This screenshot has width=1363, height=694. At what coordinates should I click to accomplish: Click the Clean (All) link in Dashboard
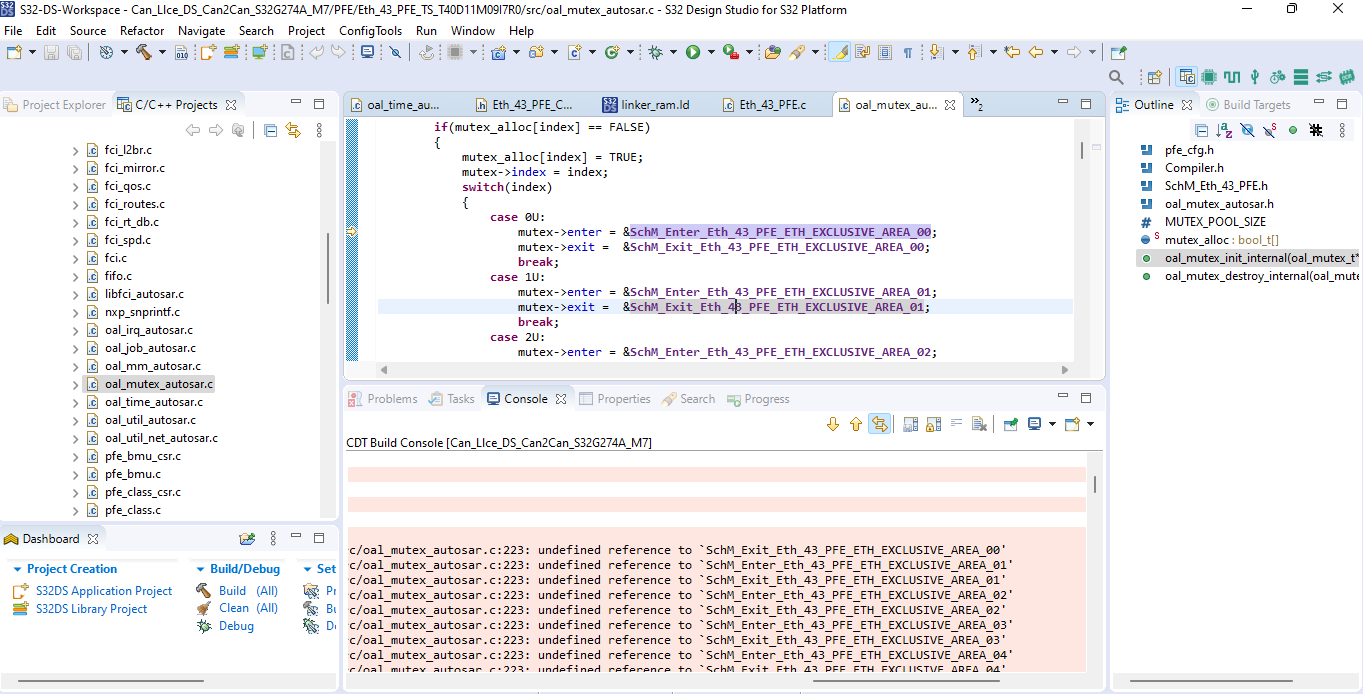248,608
